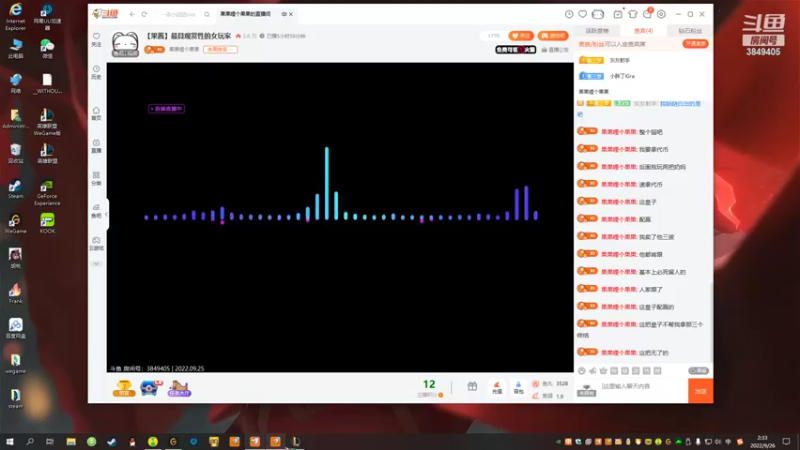Open KOOK desktop shortcut
Screen dimensions: 800x450
(47, 223)
